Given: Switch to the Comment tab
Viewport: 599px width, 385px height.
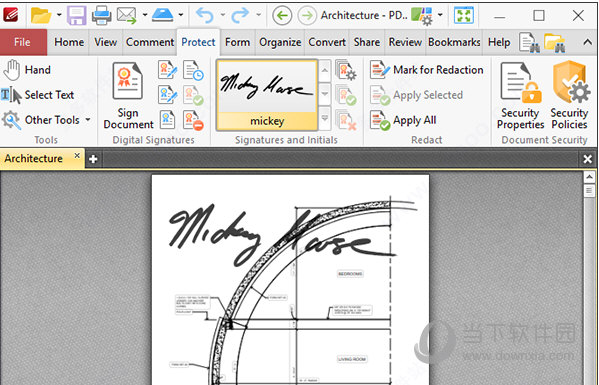Looking at the screenshot, I should [150, 42].
